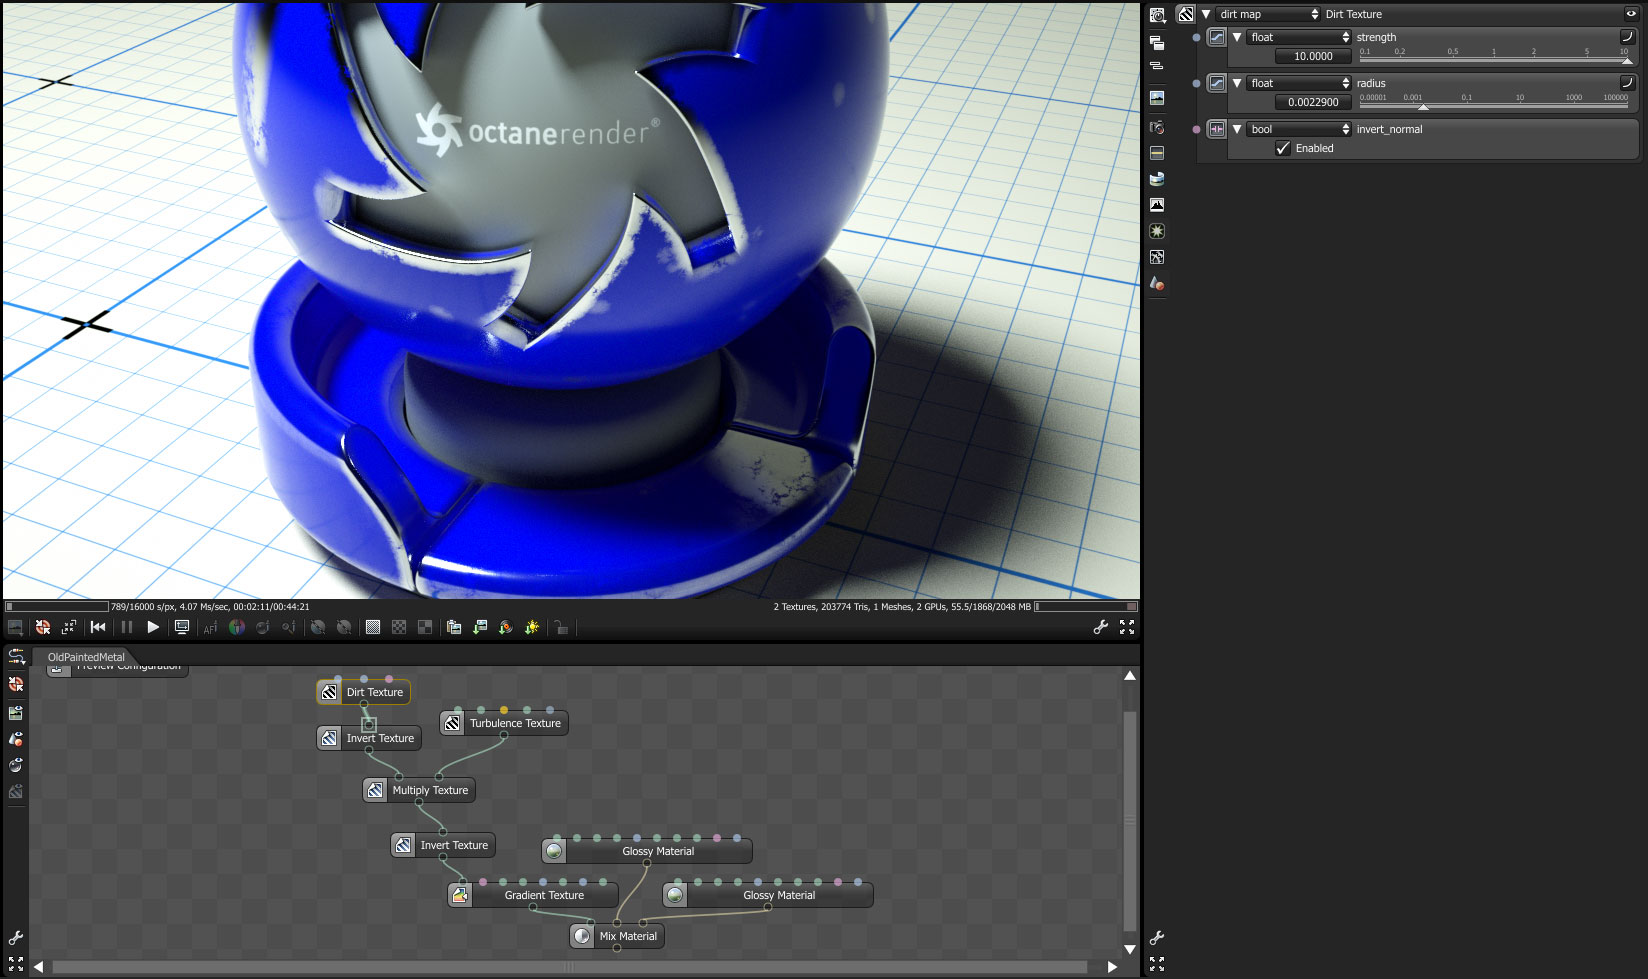Open the strength float type dropdown
Image resolution: width=1648 pixels, height=979 pixels.
[1300, 37]
